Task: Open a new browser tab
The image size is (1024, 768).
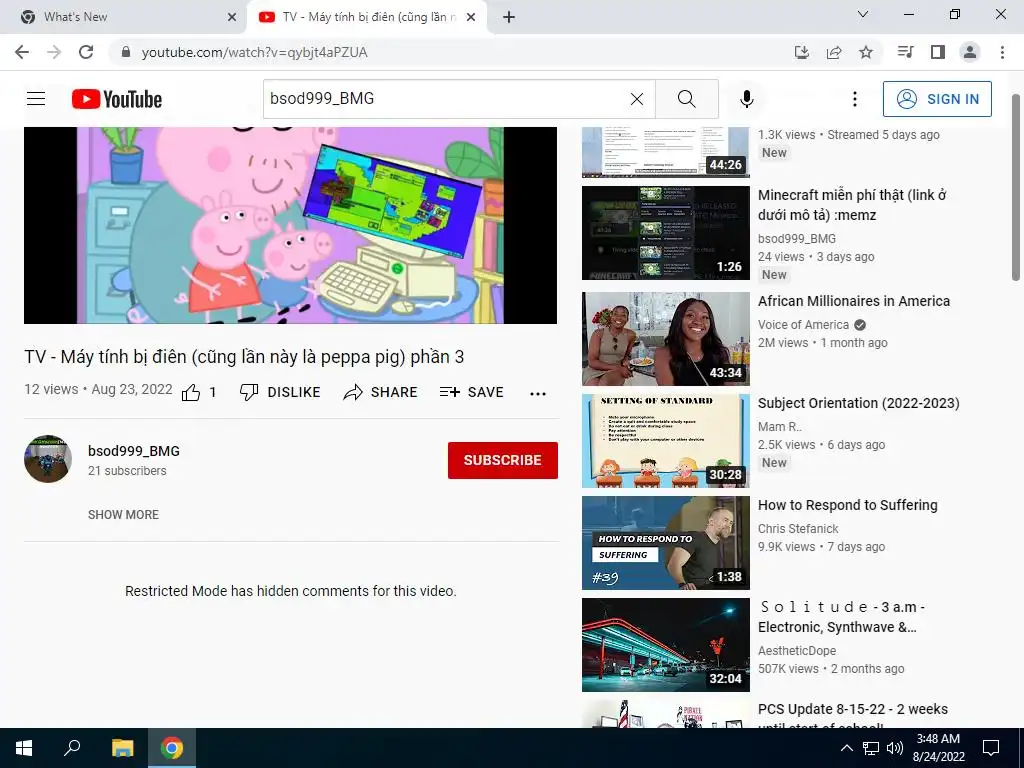Action: (509, 17)
